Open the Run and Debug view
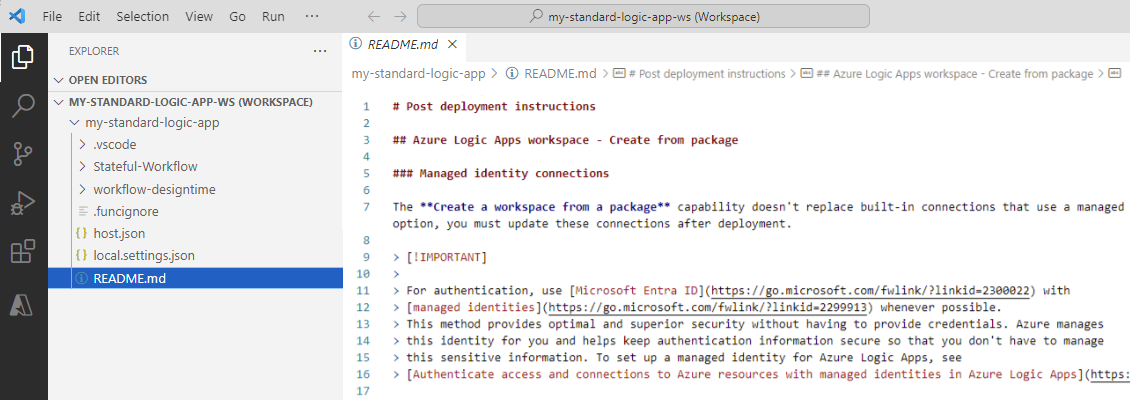Screen dimensions: 1130x400 pos(23,204)
